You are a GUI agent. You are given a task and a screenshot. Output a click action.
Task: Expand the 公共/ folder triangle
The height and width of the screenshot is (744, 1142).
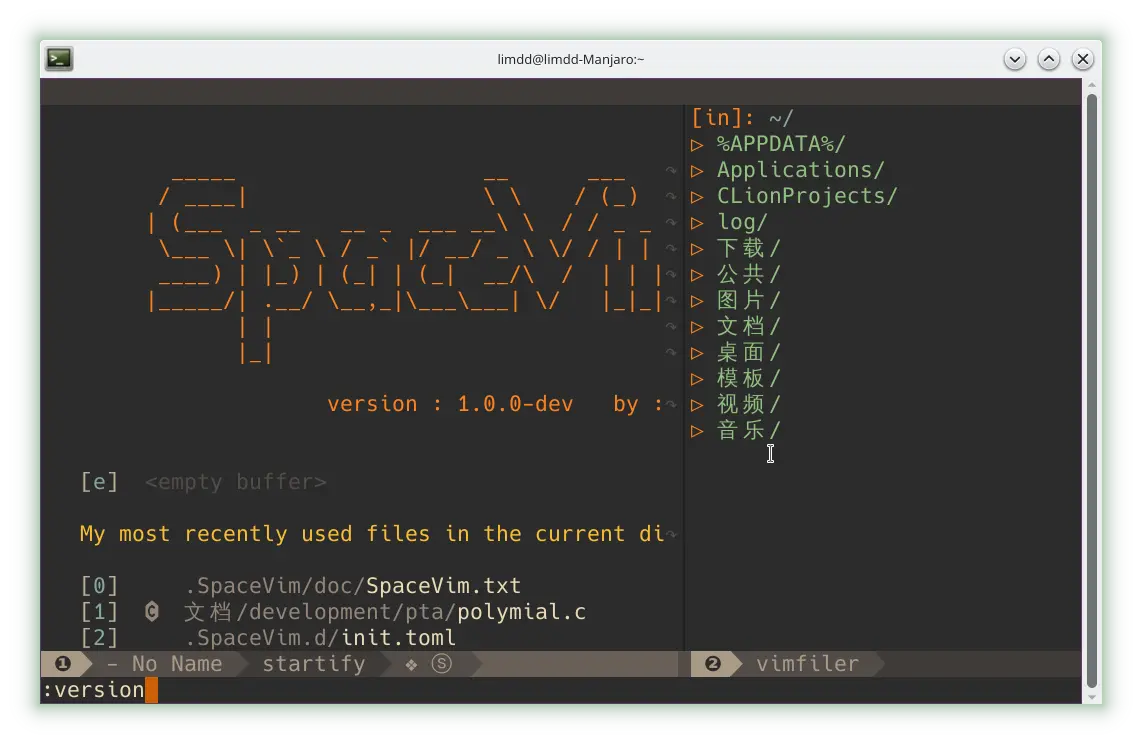tap(697, 275)
